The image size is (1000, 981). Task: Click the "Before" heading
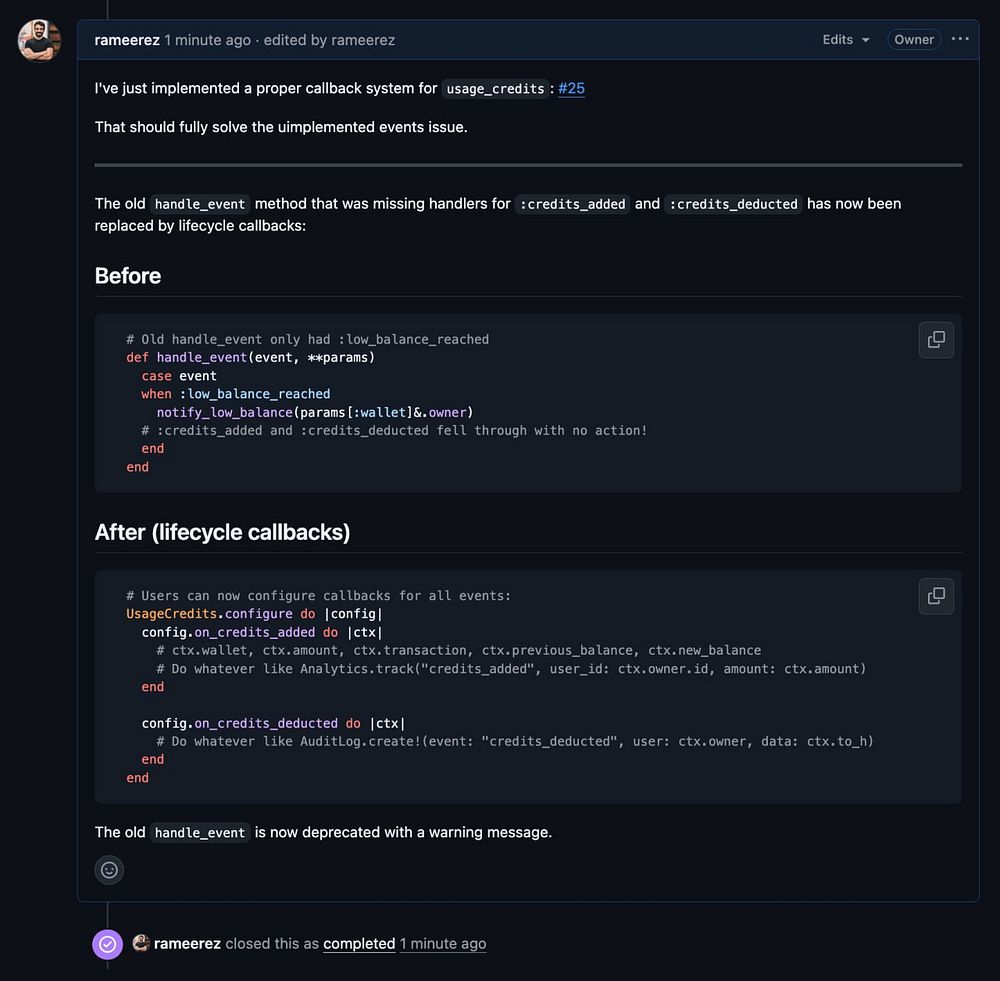pyautogui.click(x=128, y=276)
